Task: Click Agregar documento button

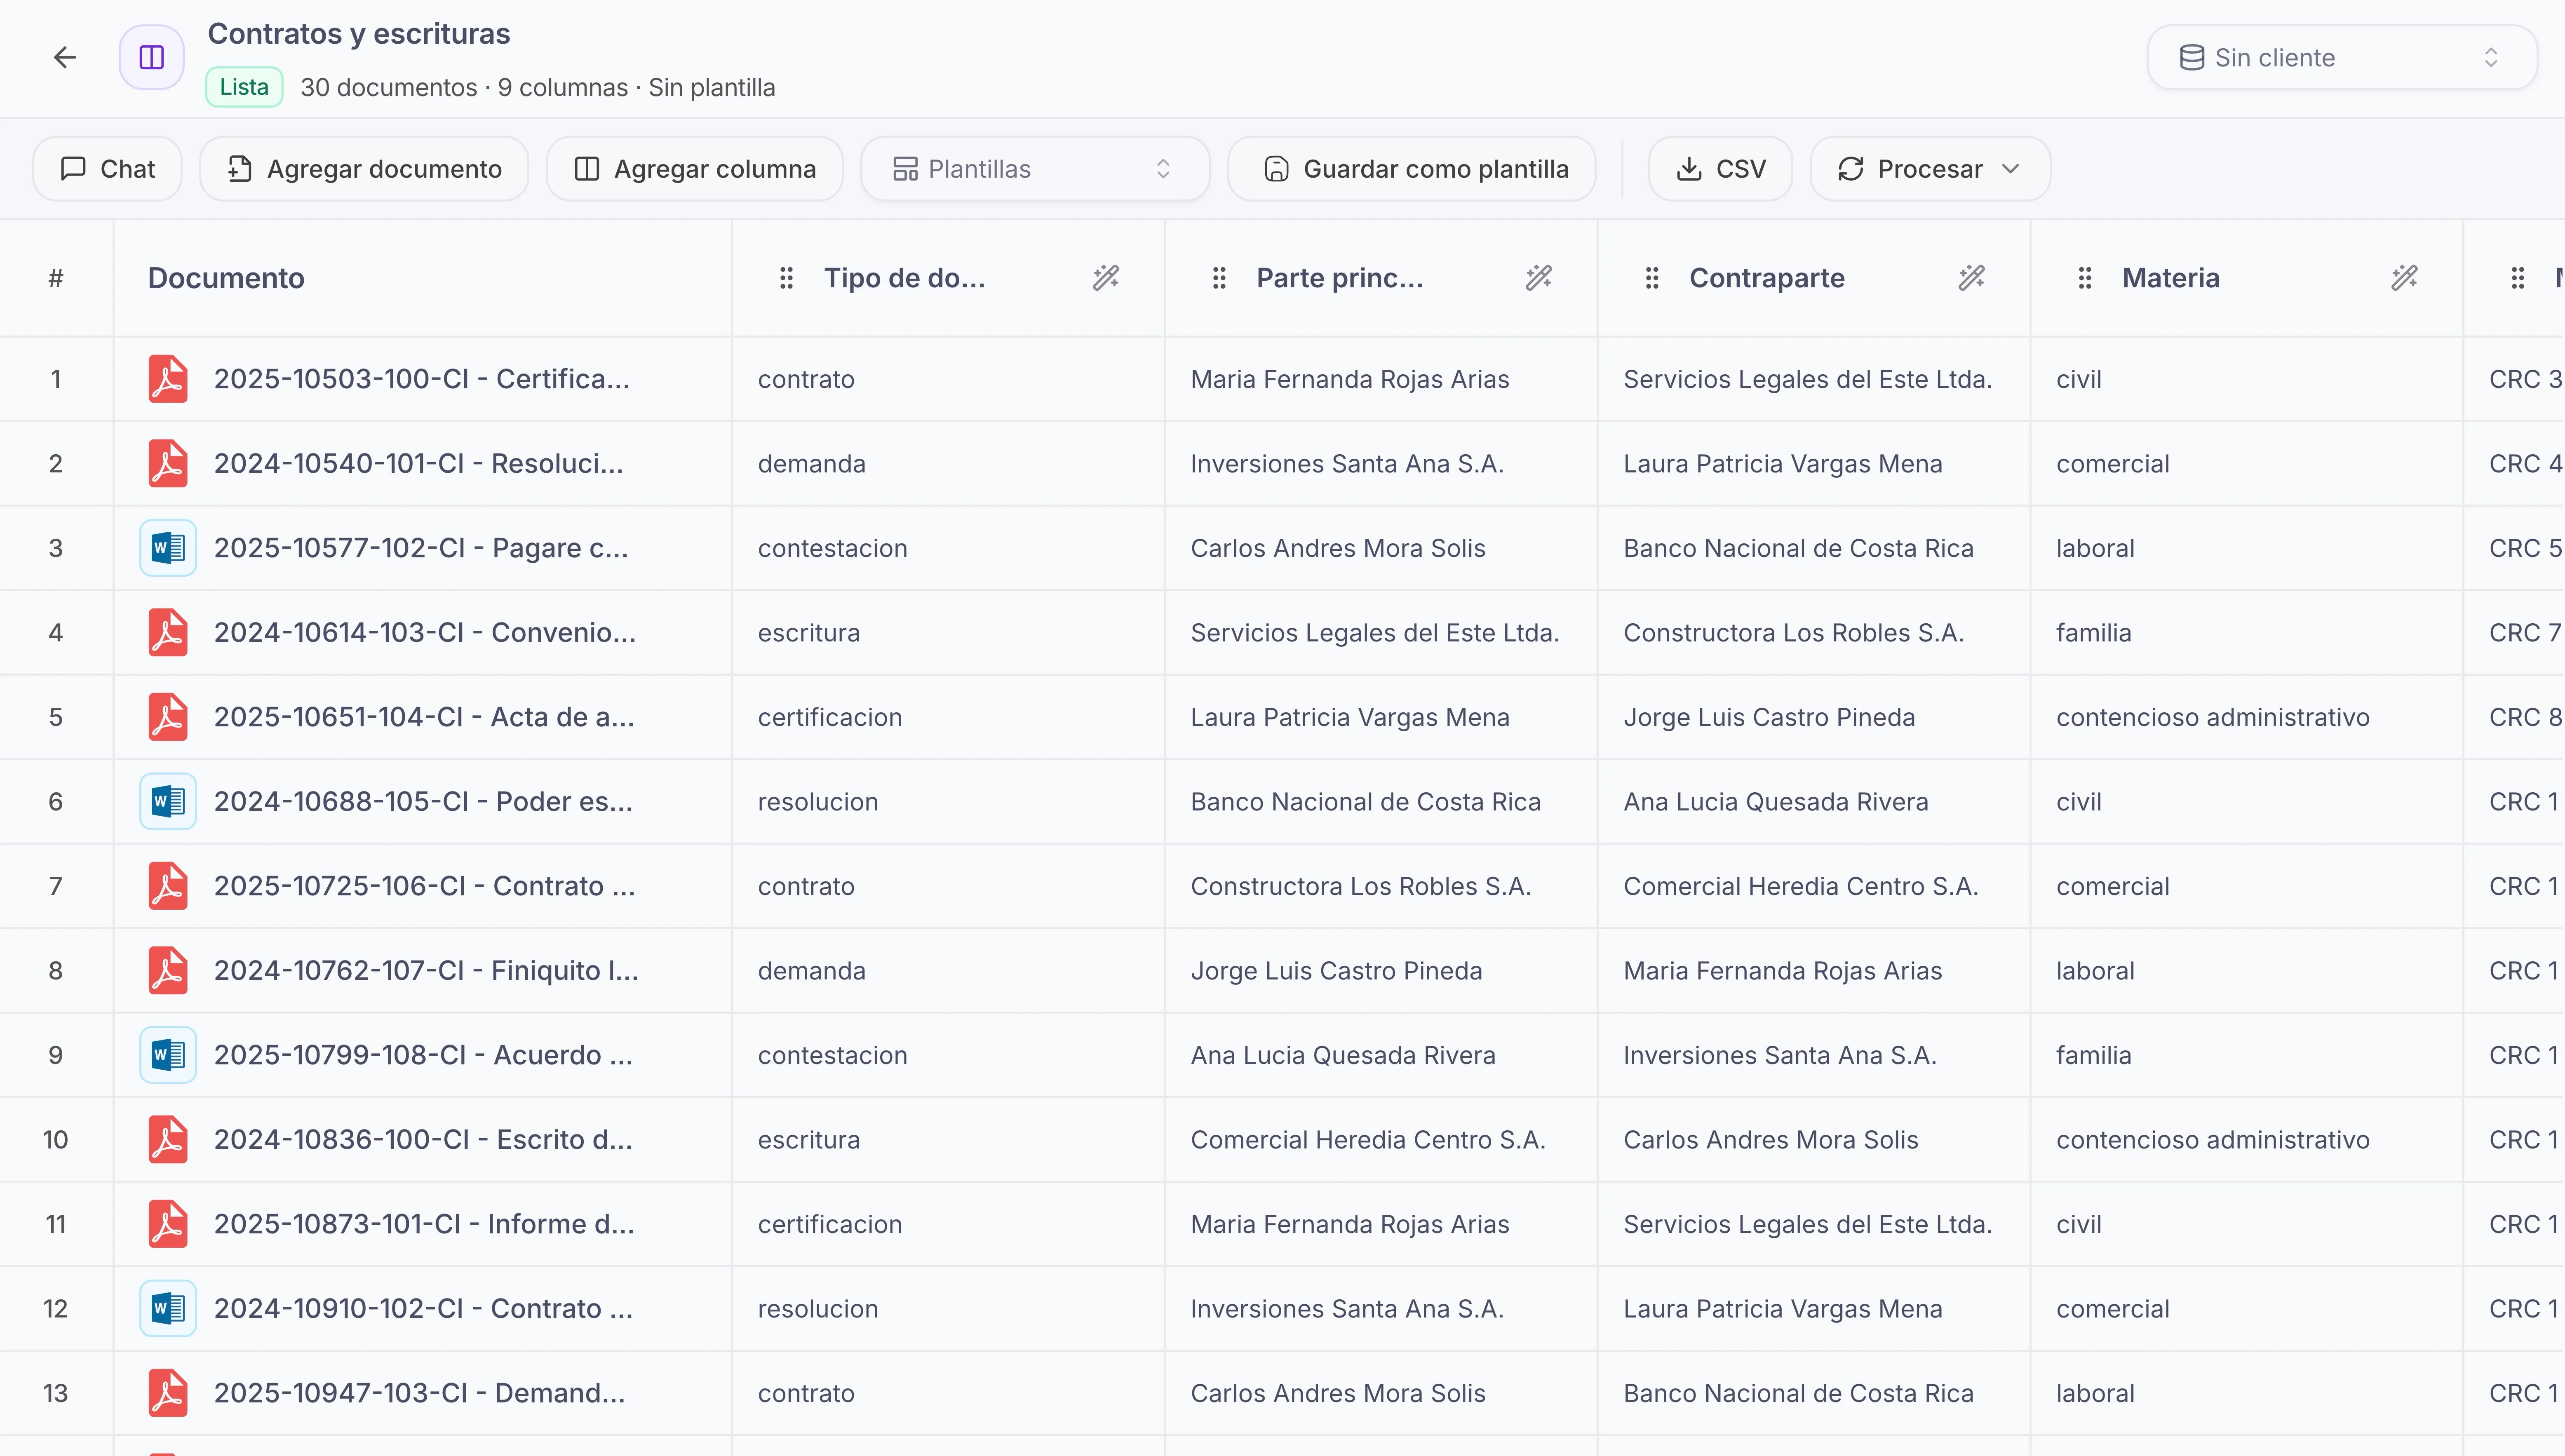Action: click(x=364, y=169)
